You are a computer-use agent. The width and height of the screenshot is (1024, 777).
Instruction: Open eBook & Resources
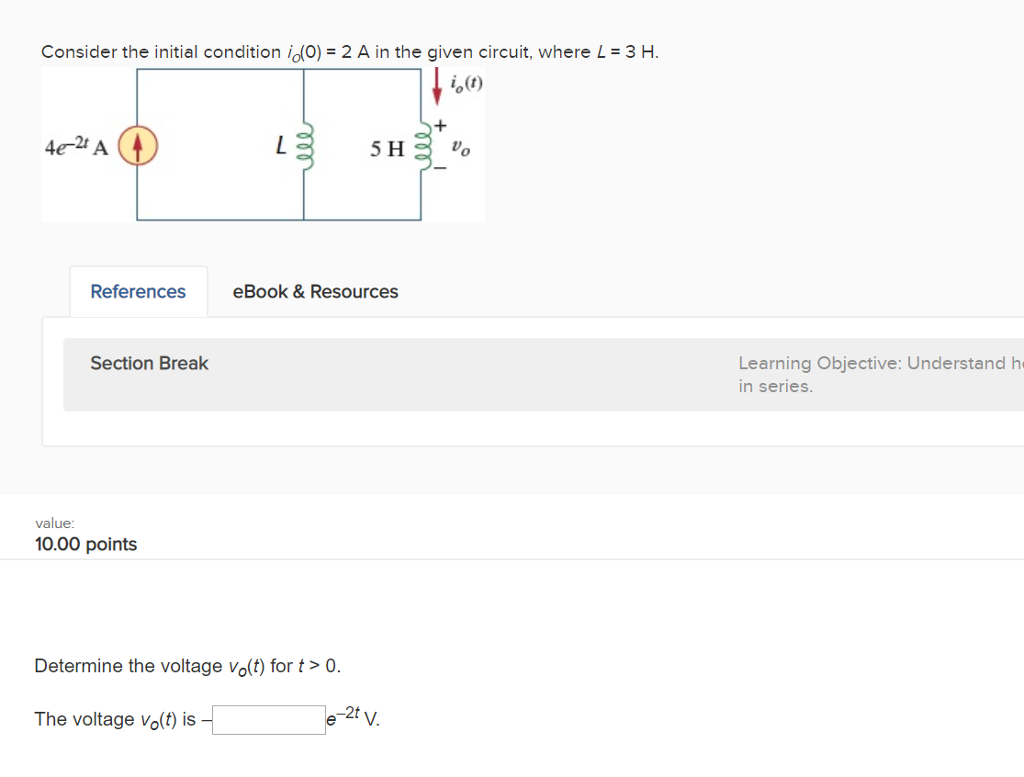315,291
